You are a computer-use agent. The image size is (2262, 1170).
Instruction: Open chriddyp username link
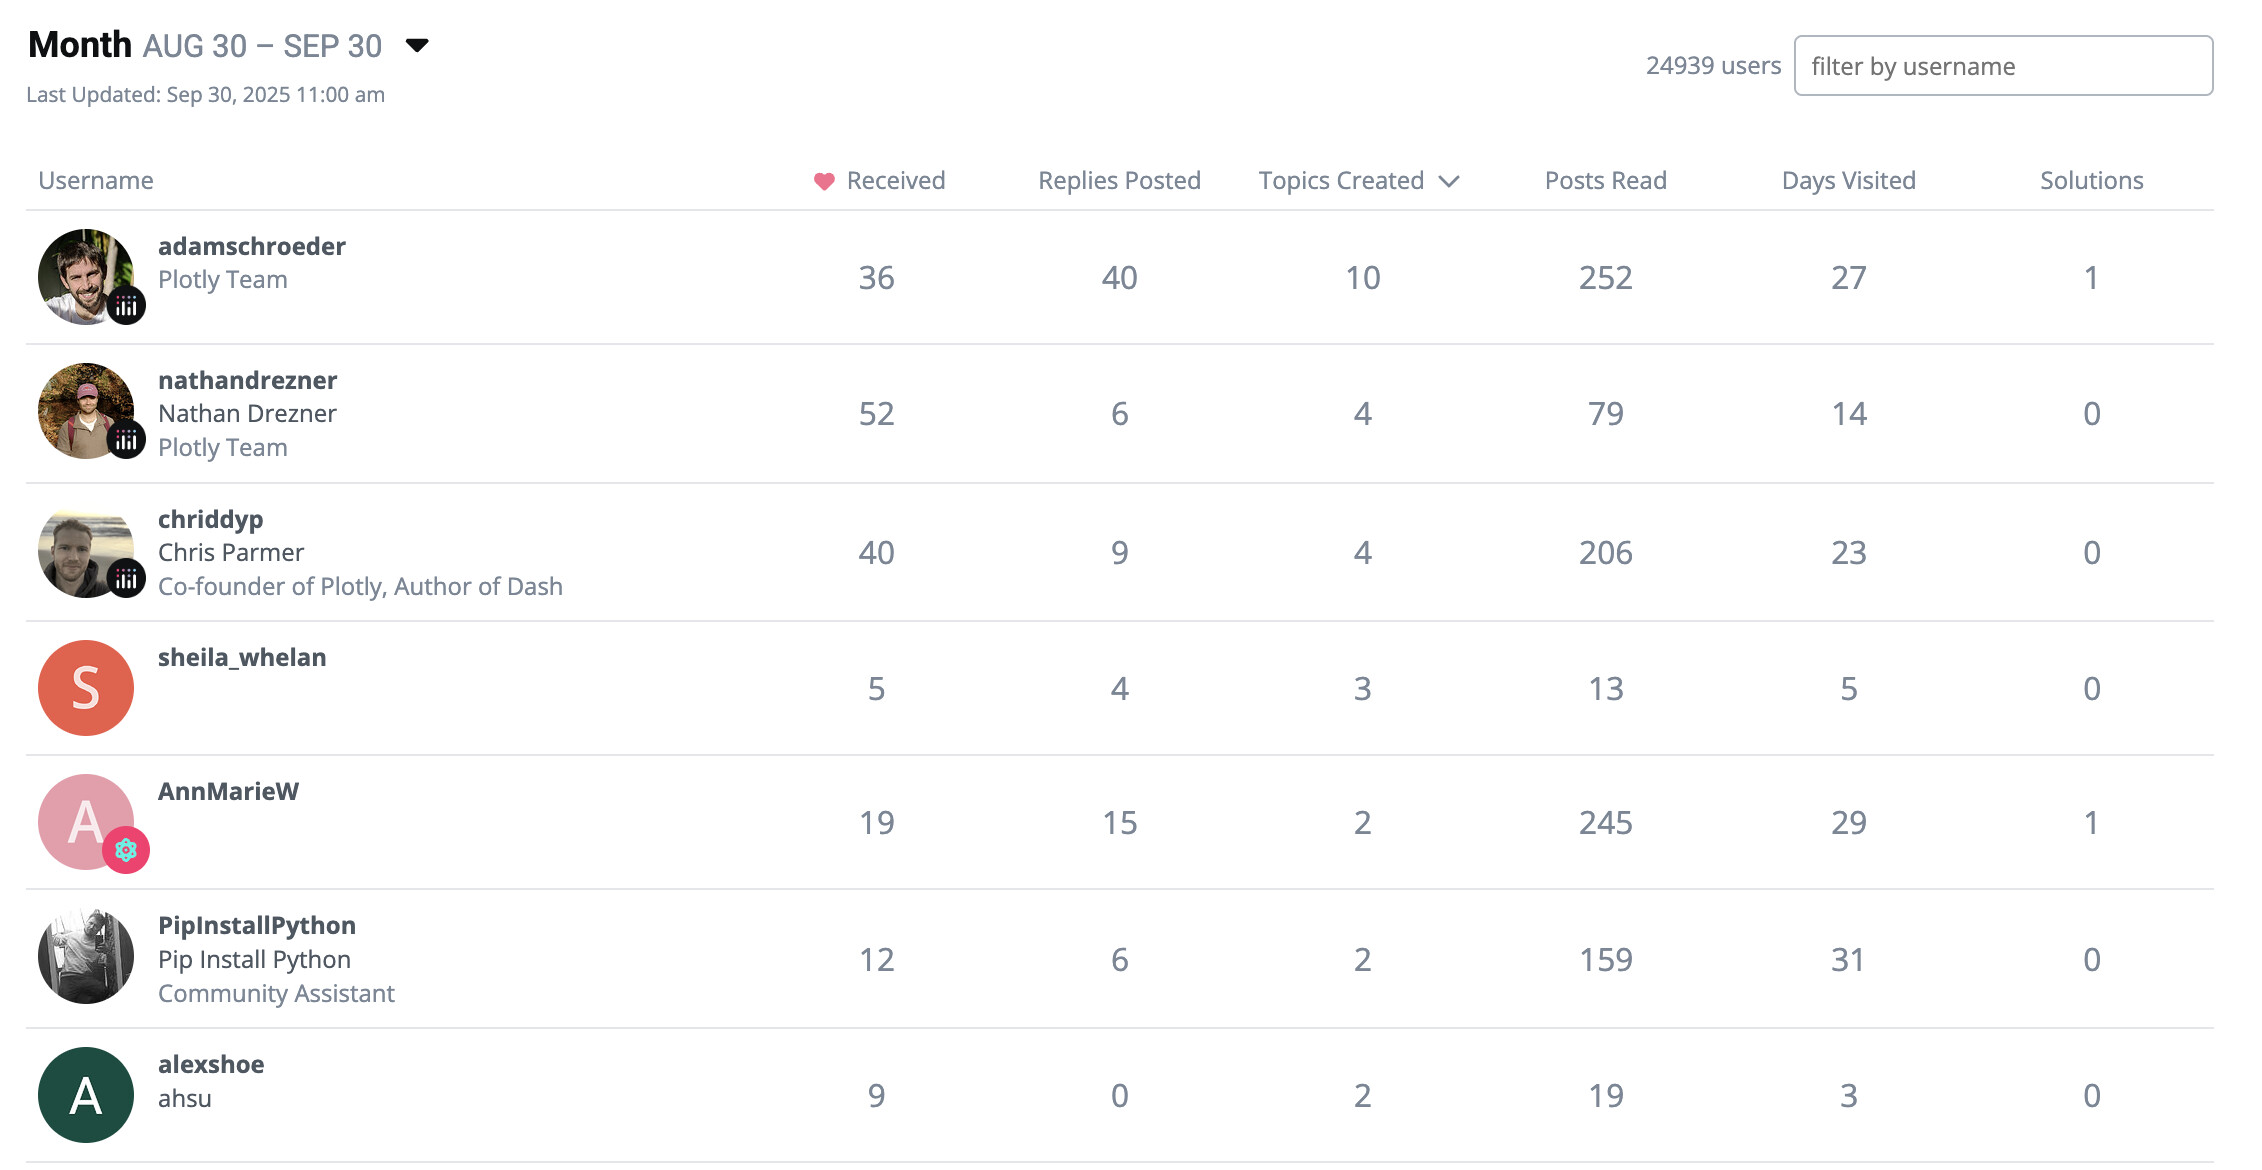(x=211, y=519)
